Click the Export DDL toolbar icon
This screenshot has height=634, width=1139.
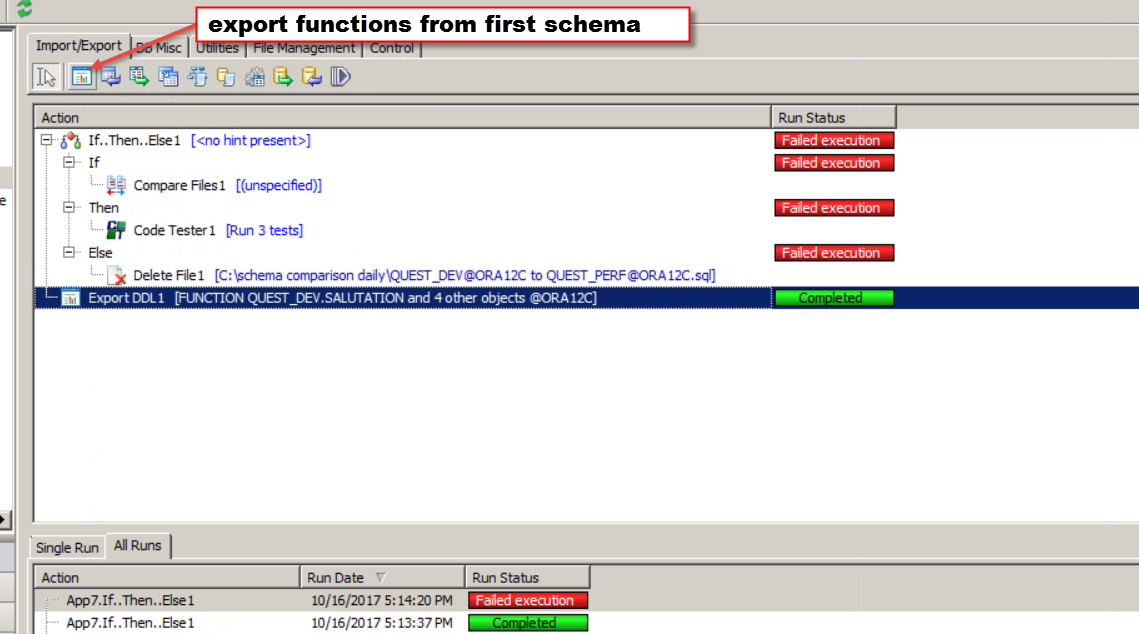[81, 76]
